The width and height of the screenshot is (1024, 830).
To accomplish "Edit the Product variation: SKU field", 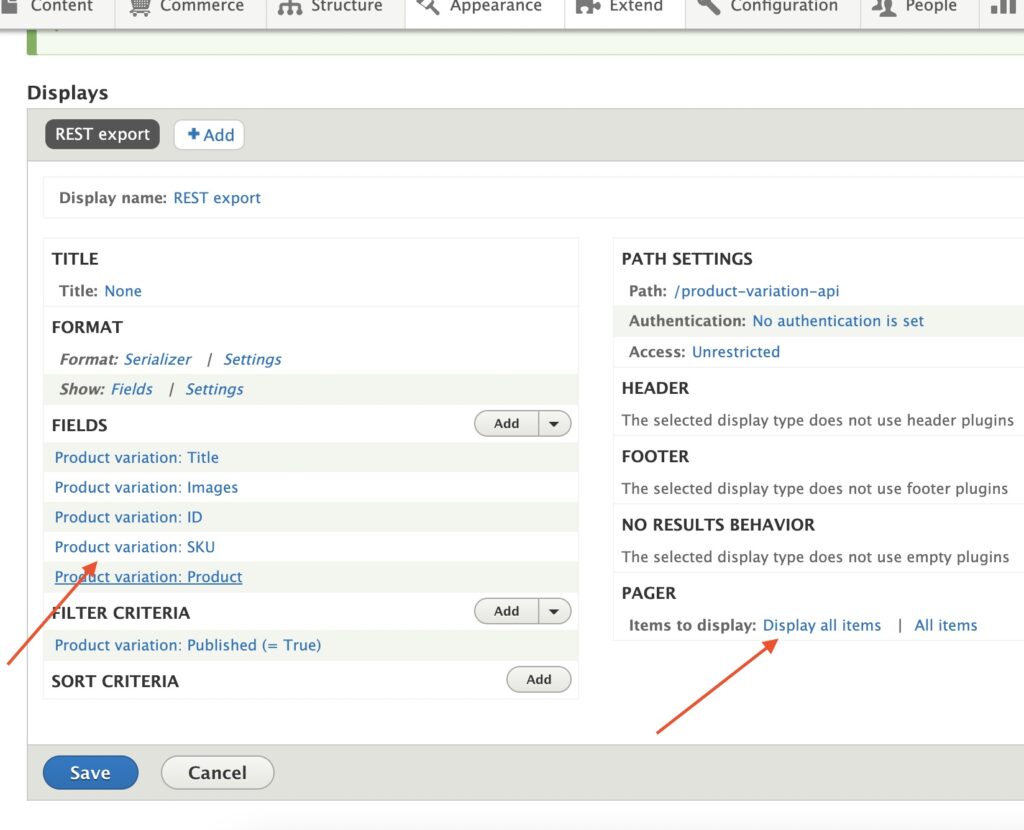I will pos(135,547).
